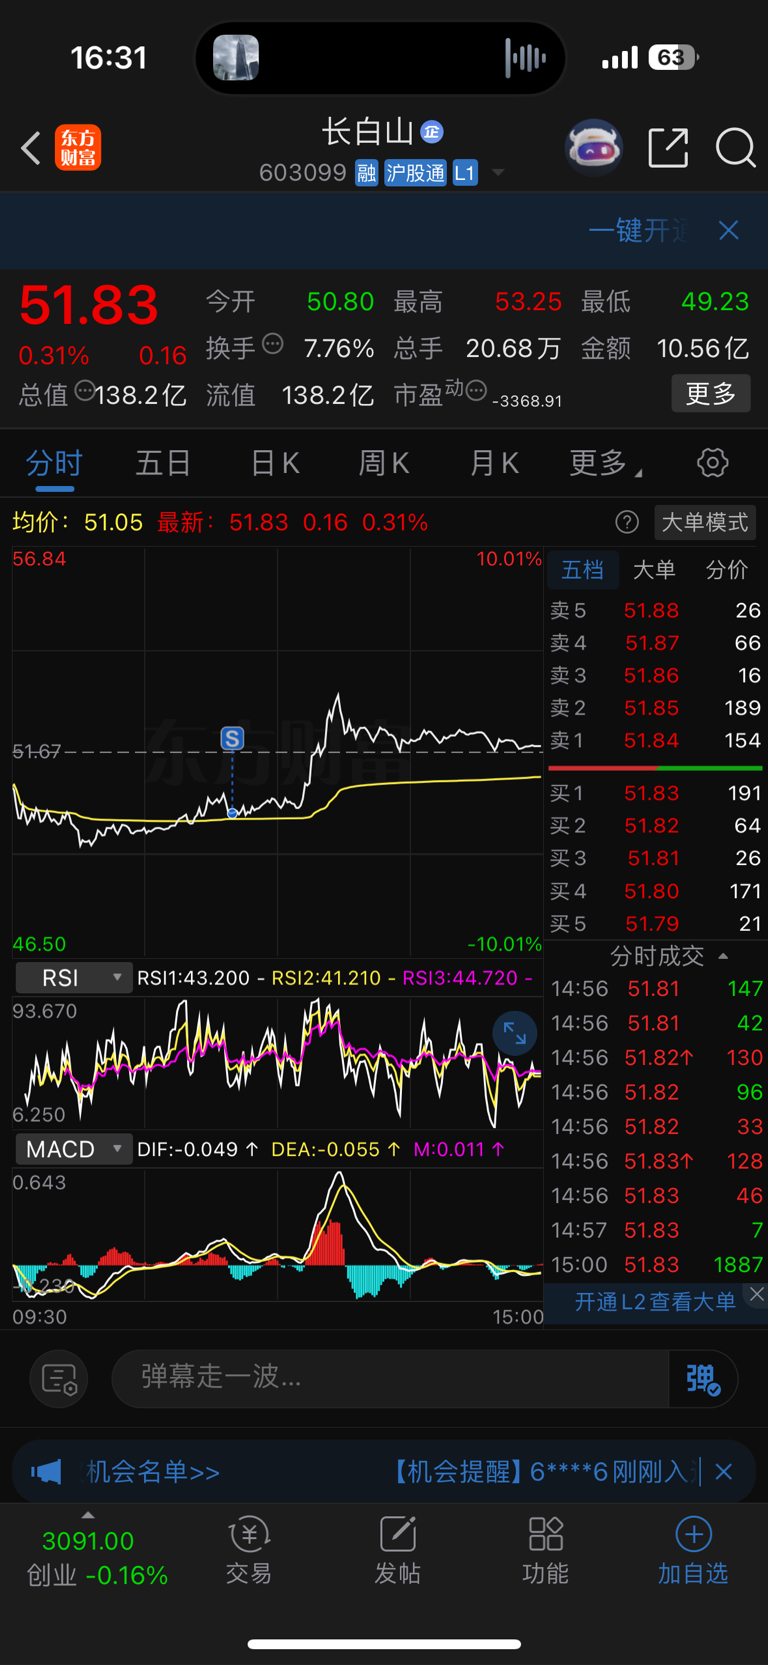Tap the 15:00 trade of 1887
The image size is (769, 1665).
(656, 1265)
